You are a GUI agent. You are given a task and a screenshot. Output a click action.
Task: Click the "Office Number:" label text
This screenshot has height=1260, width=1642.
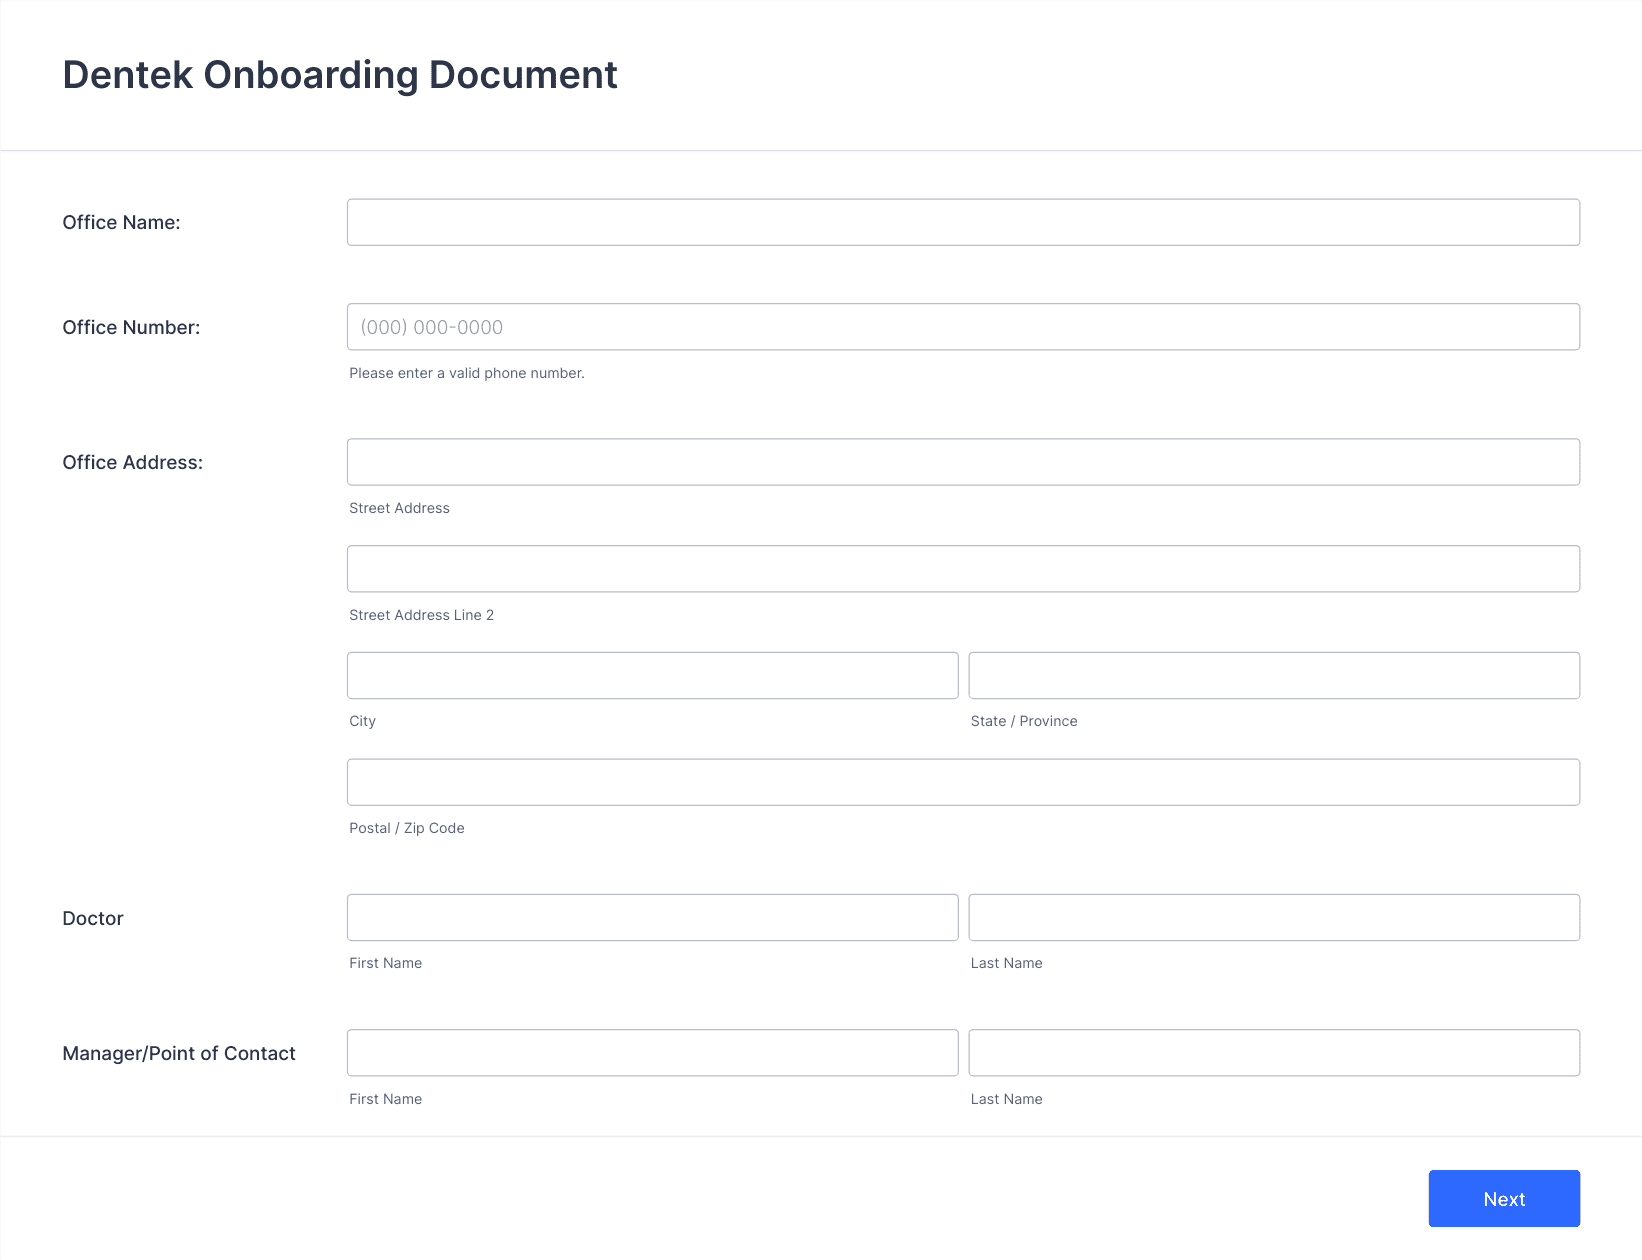click(131, 328)
